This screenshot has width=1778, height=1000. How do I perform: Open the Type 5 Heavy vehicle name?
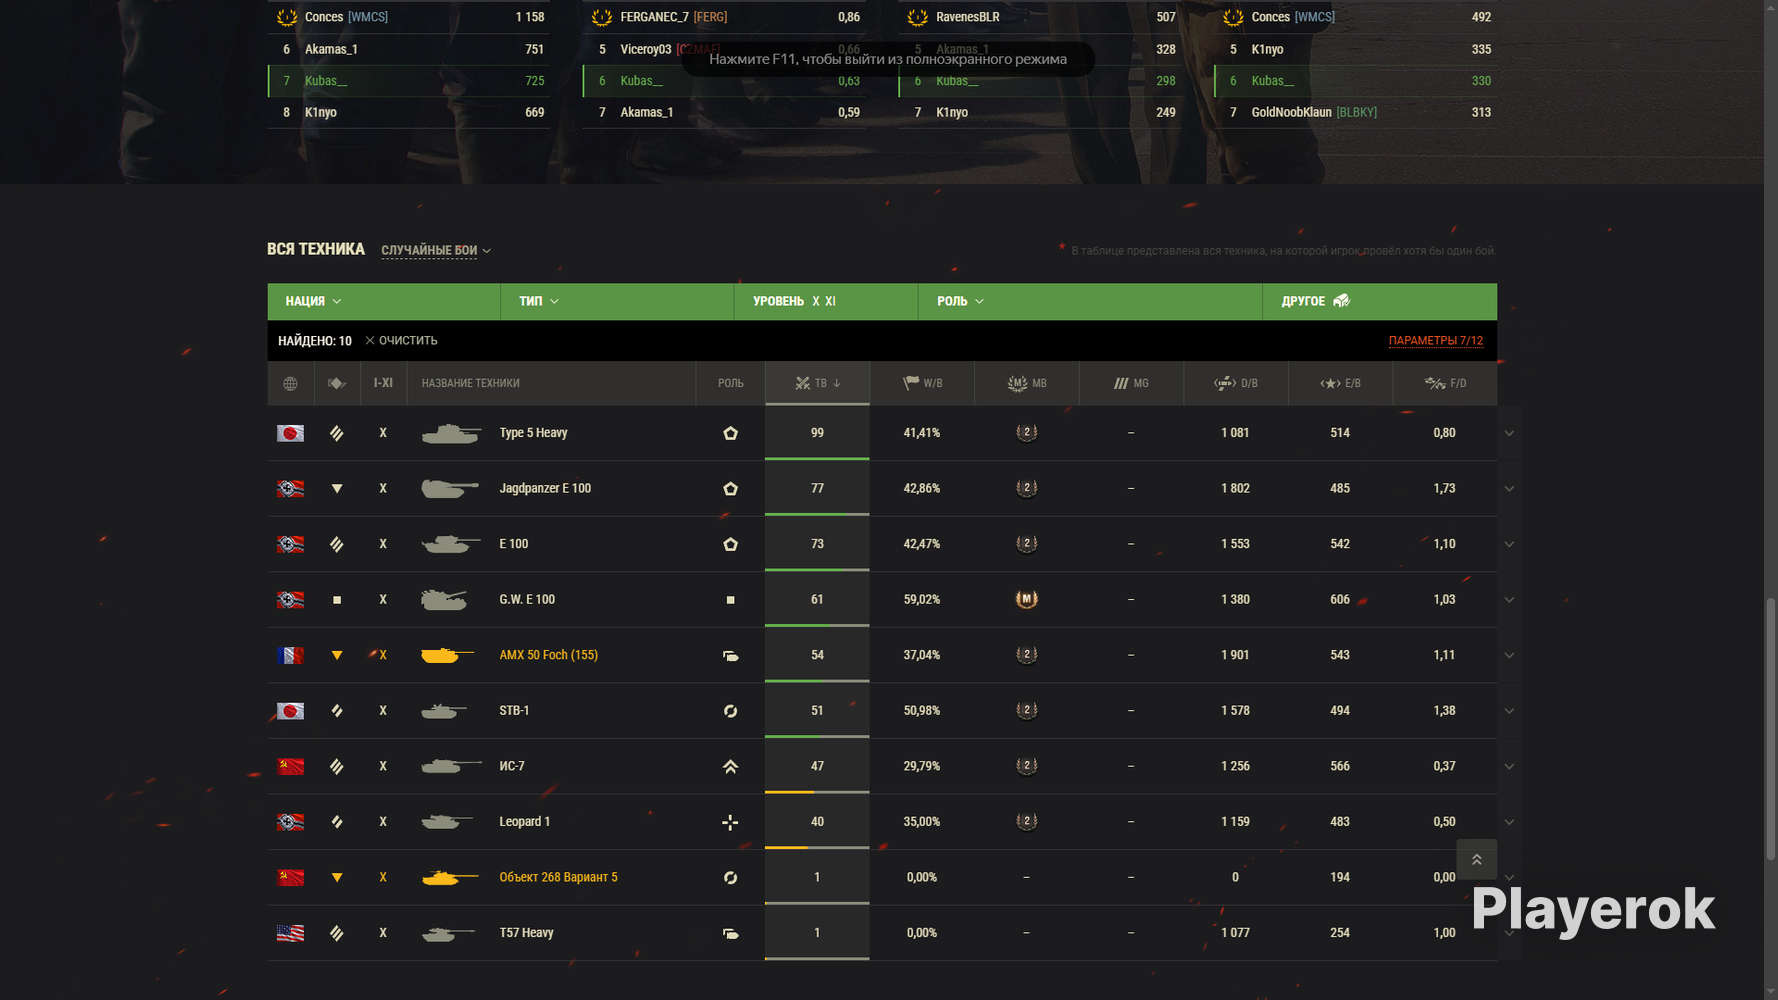(533, 433)
